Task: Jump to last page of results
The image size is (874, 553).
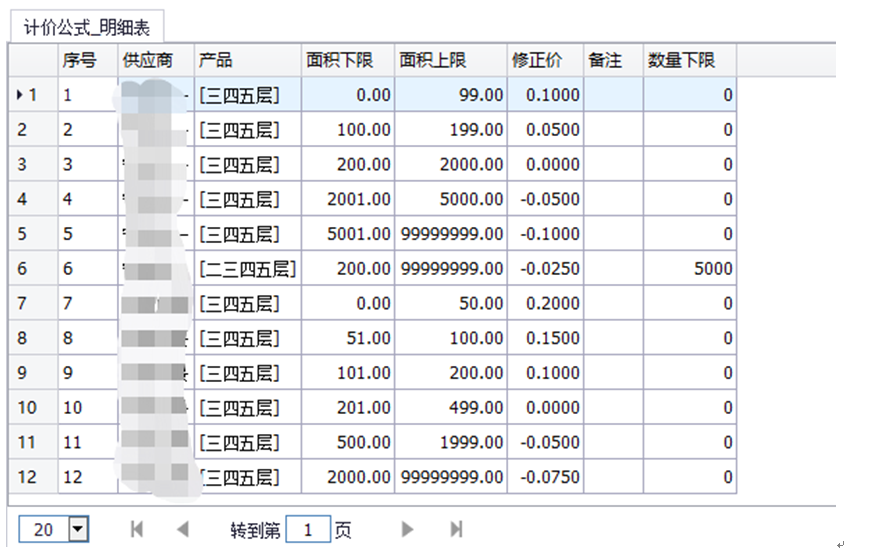Action: (x=456, y=530)
